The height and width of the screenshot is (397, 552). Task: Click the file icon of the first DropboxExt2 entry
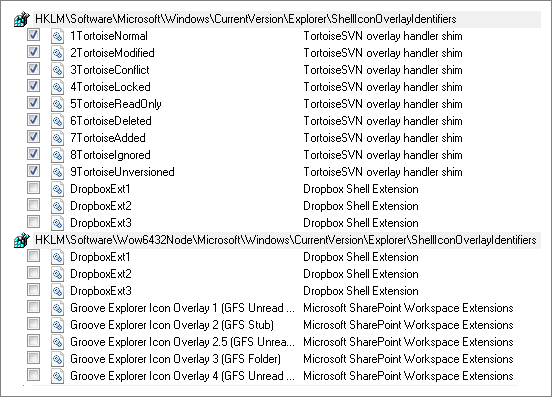pos(57,206)
